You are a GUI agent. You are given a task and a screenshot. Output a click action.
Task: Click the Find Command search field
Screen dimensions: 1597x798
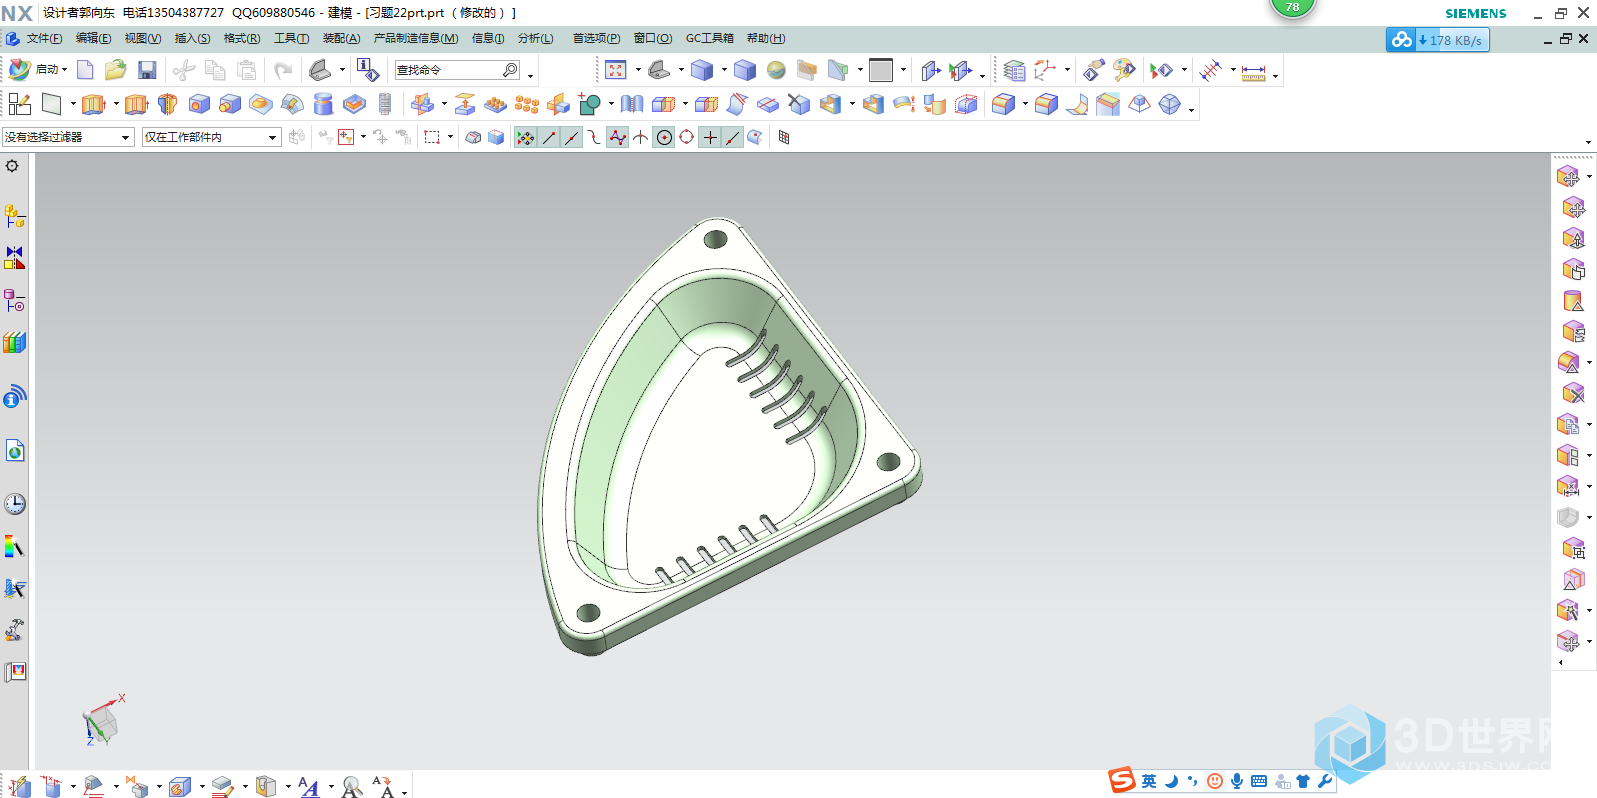pyautogui.click(x=457, y=70)
